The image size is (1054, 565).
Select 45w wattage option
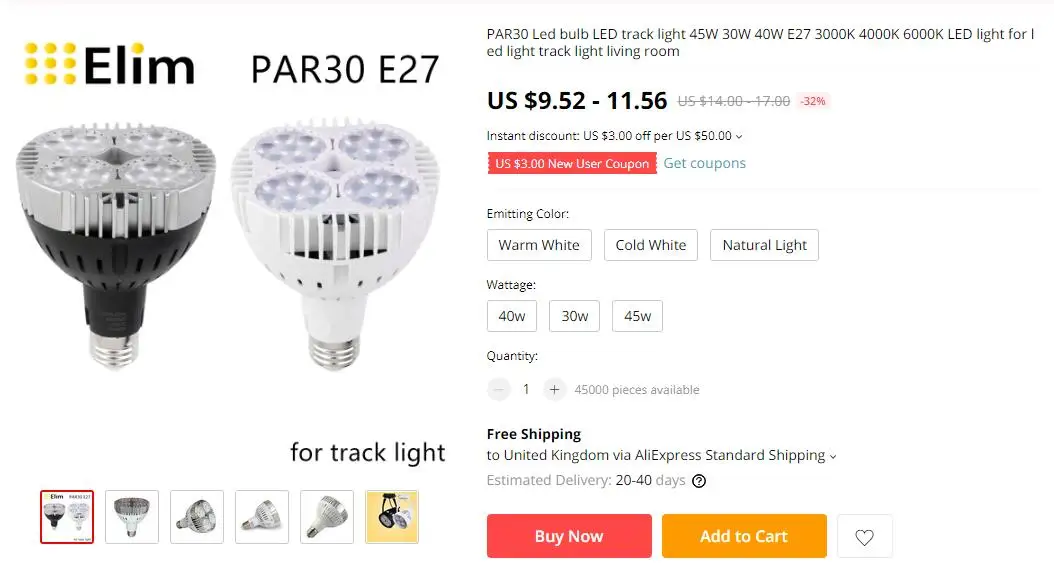tap(637, 316)
